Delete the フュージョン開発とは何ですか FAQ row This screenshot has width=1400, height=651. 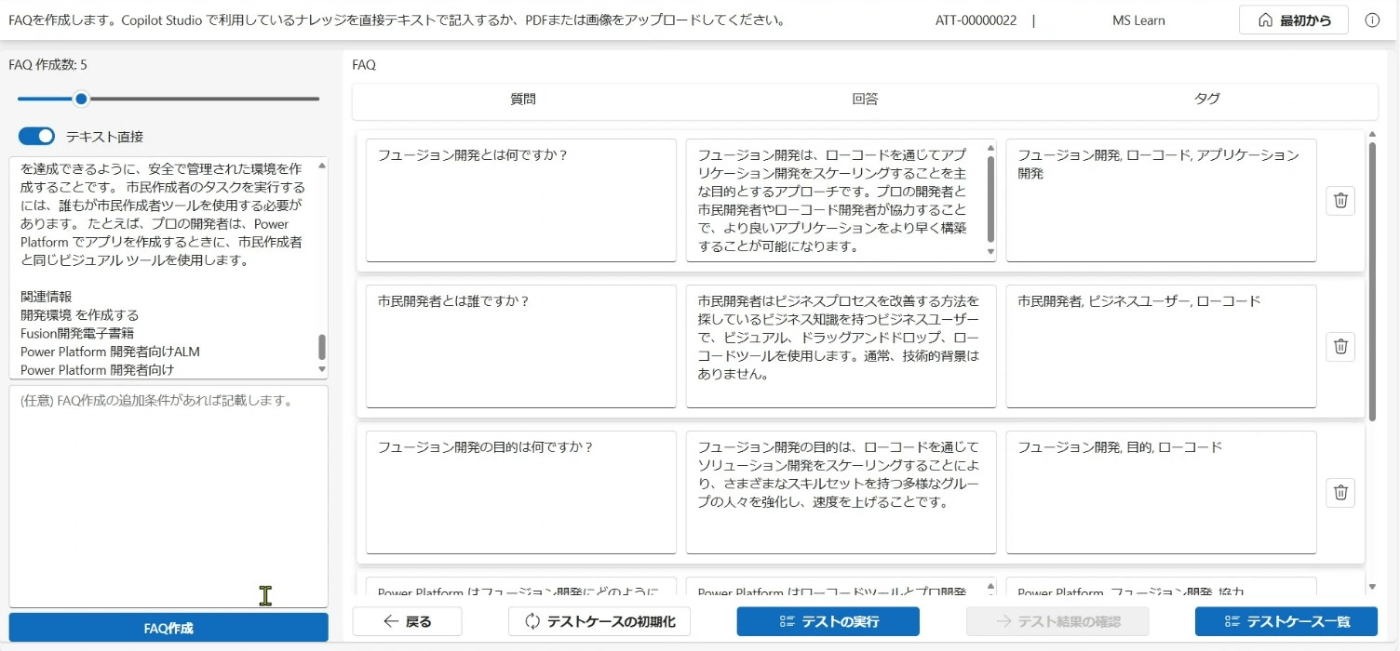click(1341, 200)
